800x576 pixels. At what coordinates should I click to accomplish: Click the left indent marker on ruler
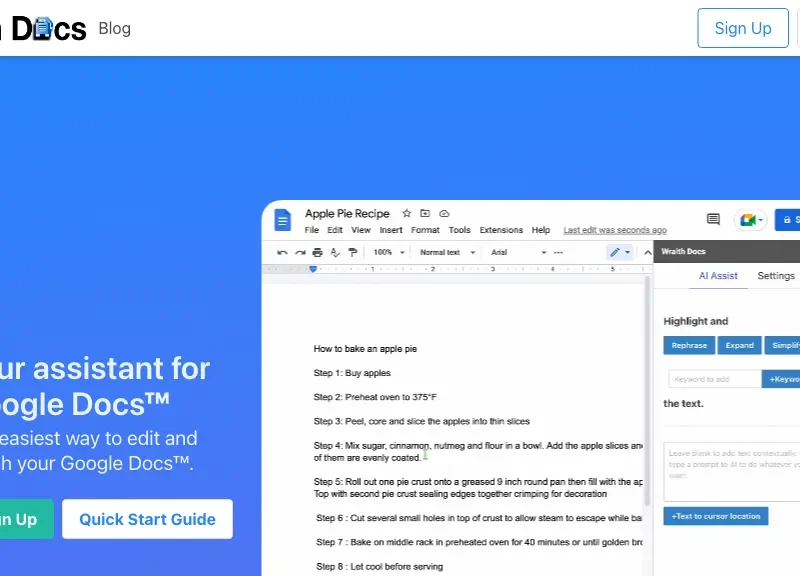pos(313,269)
